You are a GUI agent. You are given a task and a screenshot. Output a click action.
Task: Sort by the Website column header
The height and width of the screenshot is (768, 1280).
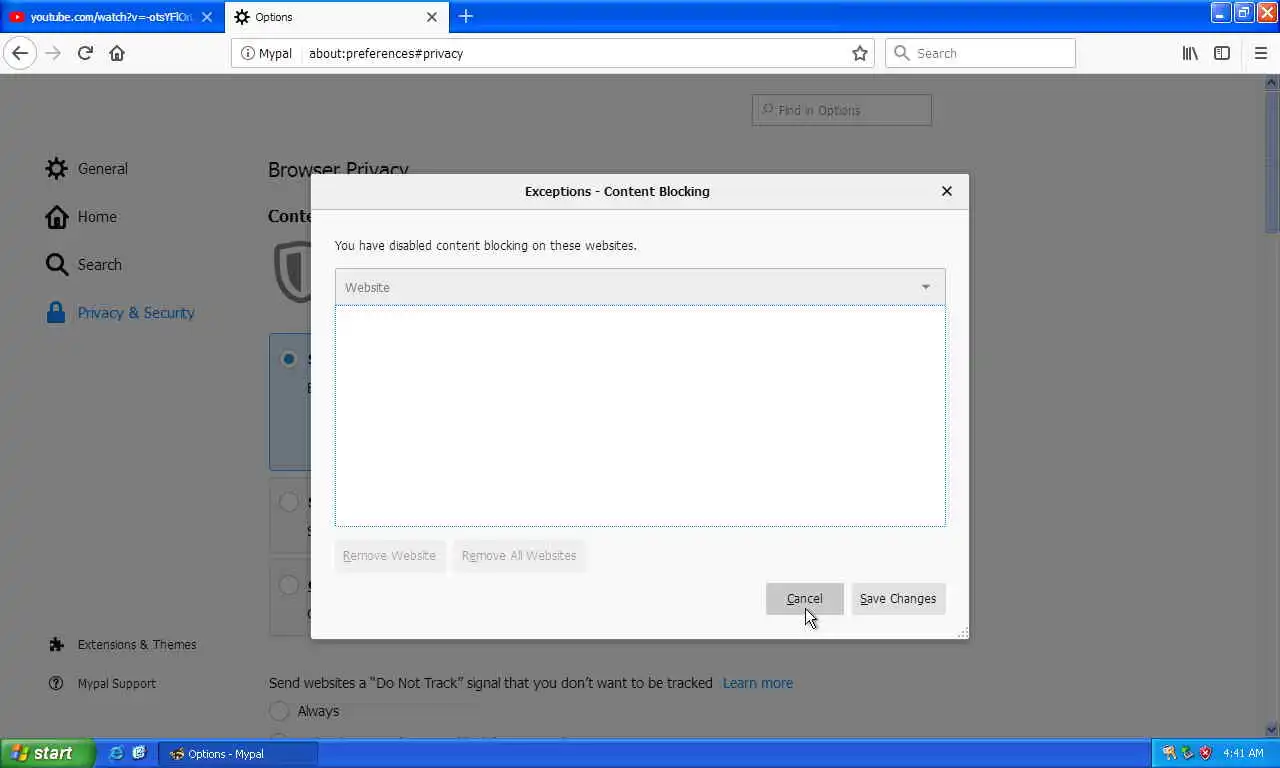(640, 287)
